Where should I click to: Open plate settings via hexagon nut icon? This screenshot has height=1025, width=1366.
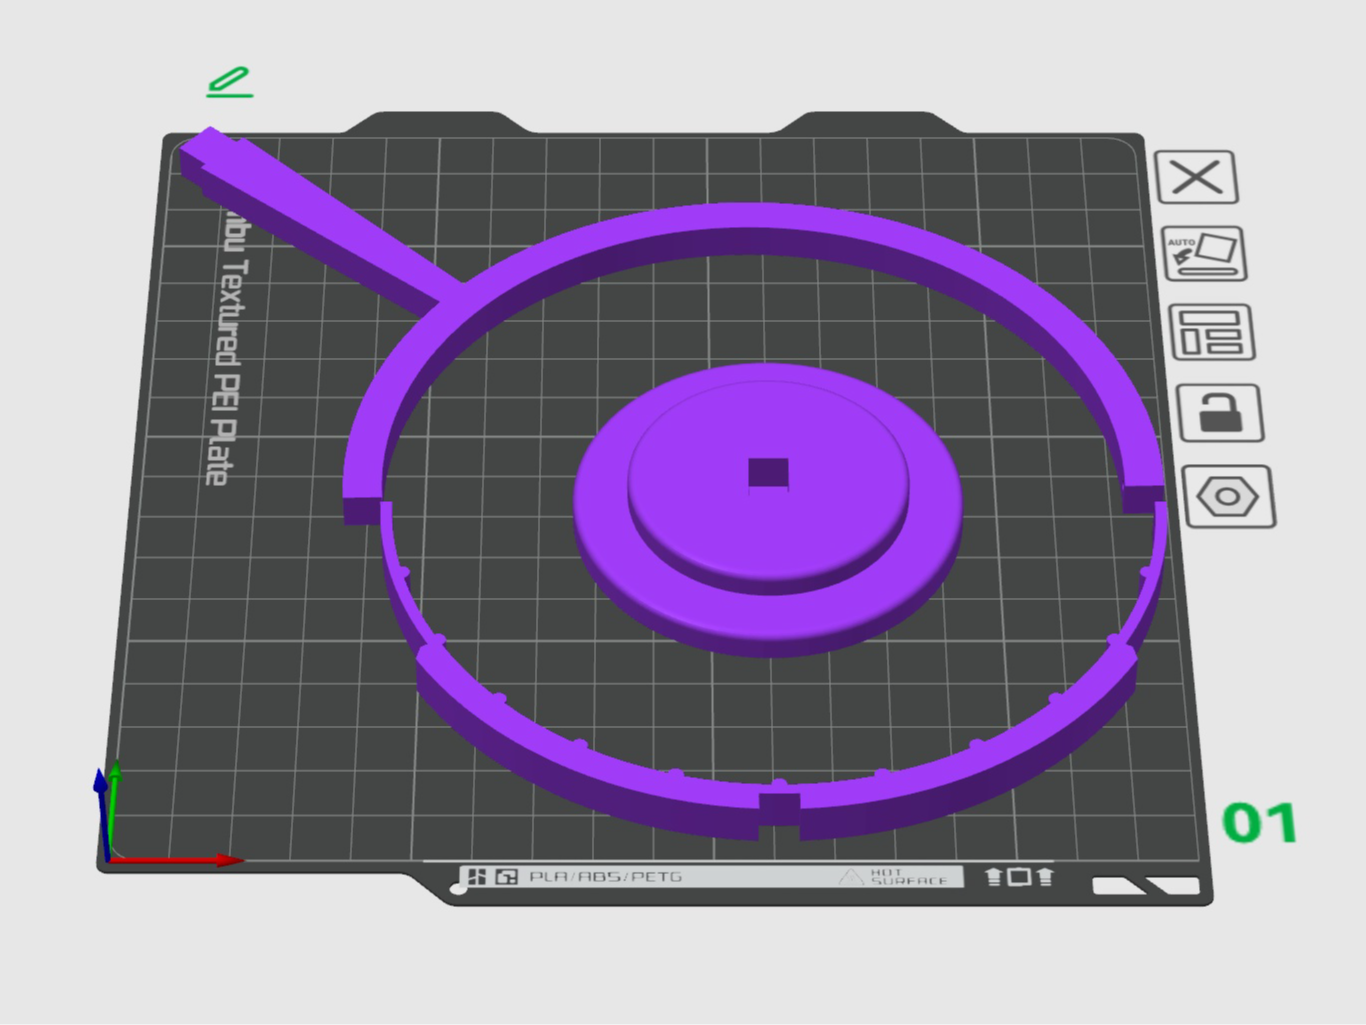click(x=1228, y=496)
